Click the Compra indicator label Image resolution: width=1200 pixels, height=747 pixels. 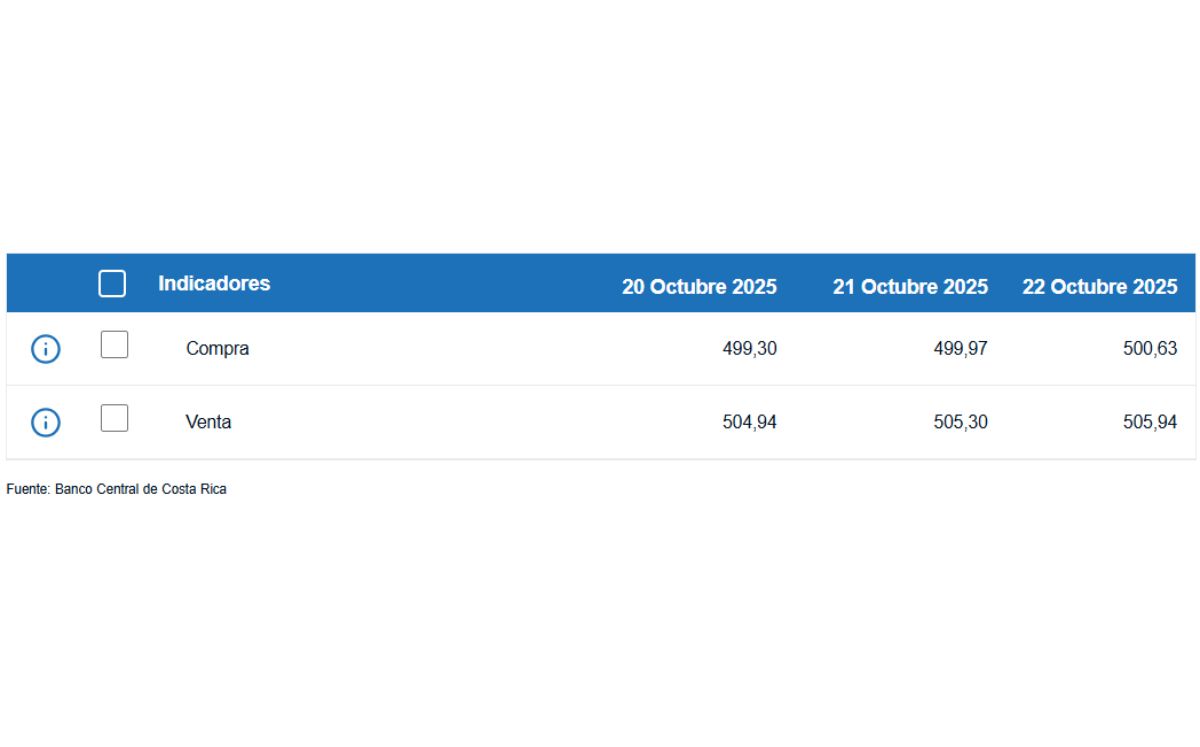point(217,349)
